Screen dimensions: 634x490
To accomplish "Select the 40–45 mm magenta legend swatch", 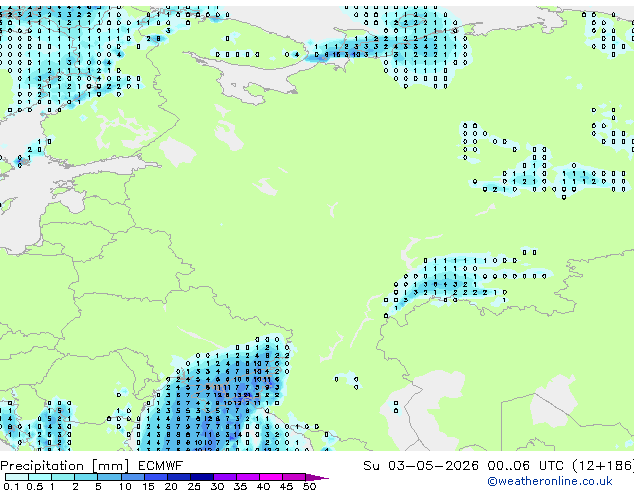I will point(271,477).
